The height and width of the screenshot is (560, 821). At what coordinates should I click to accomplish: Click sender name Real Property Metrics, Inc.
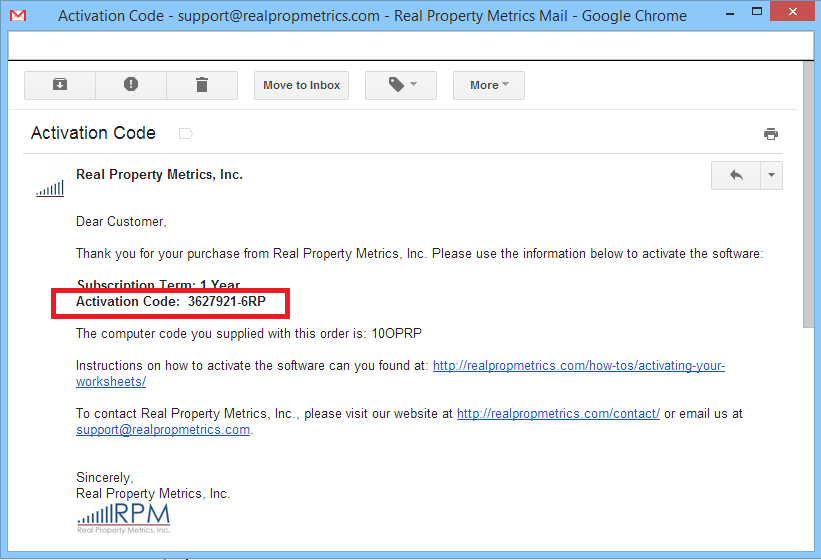click(159, 175)
